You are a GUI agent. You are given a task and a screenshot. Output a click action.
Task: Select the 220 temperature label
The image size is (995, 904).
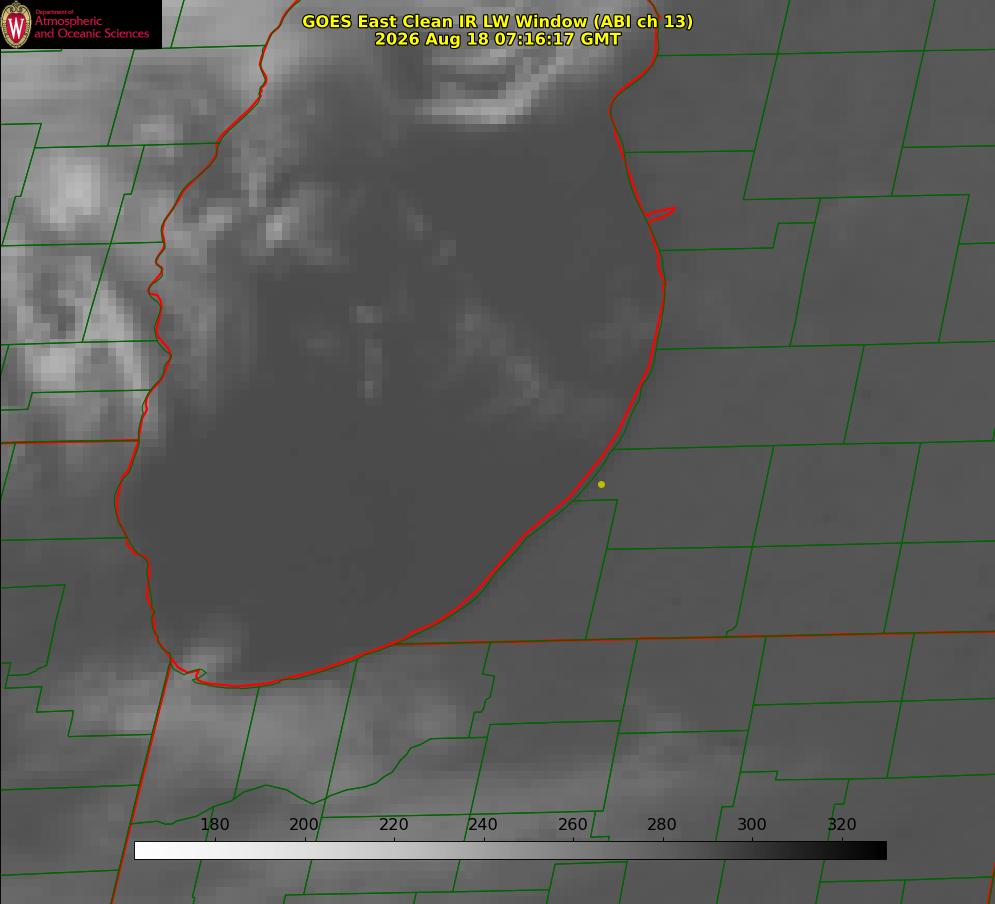click(x=393, y=824)
